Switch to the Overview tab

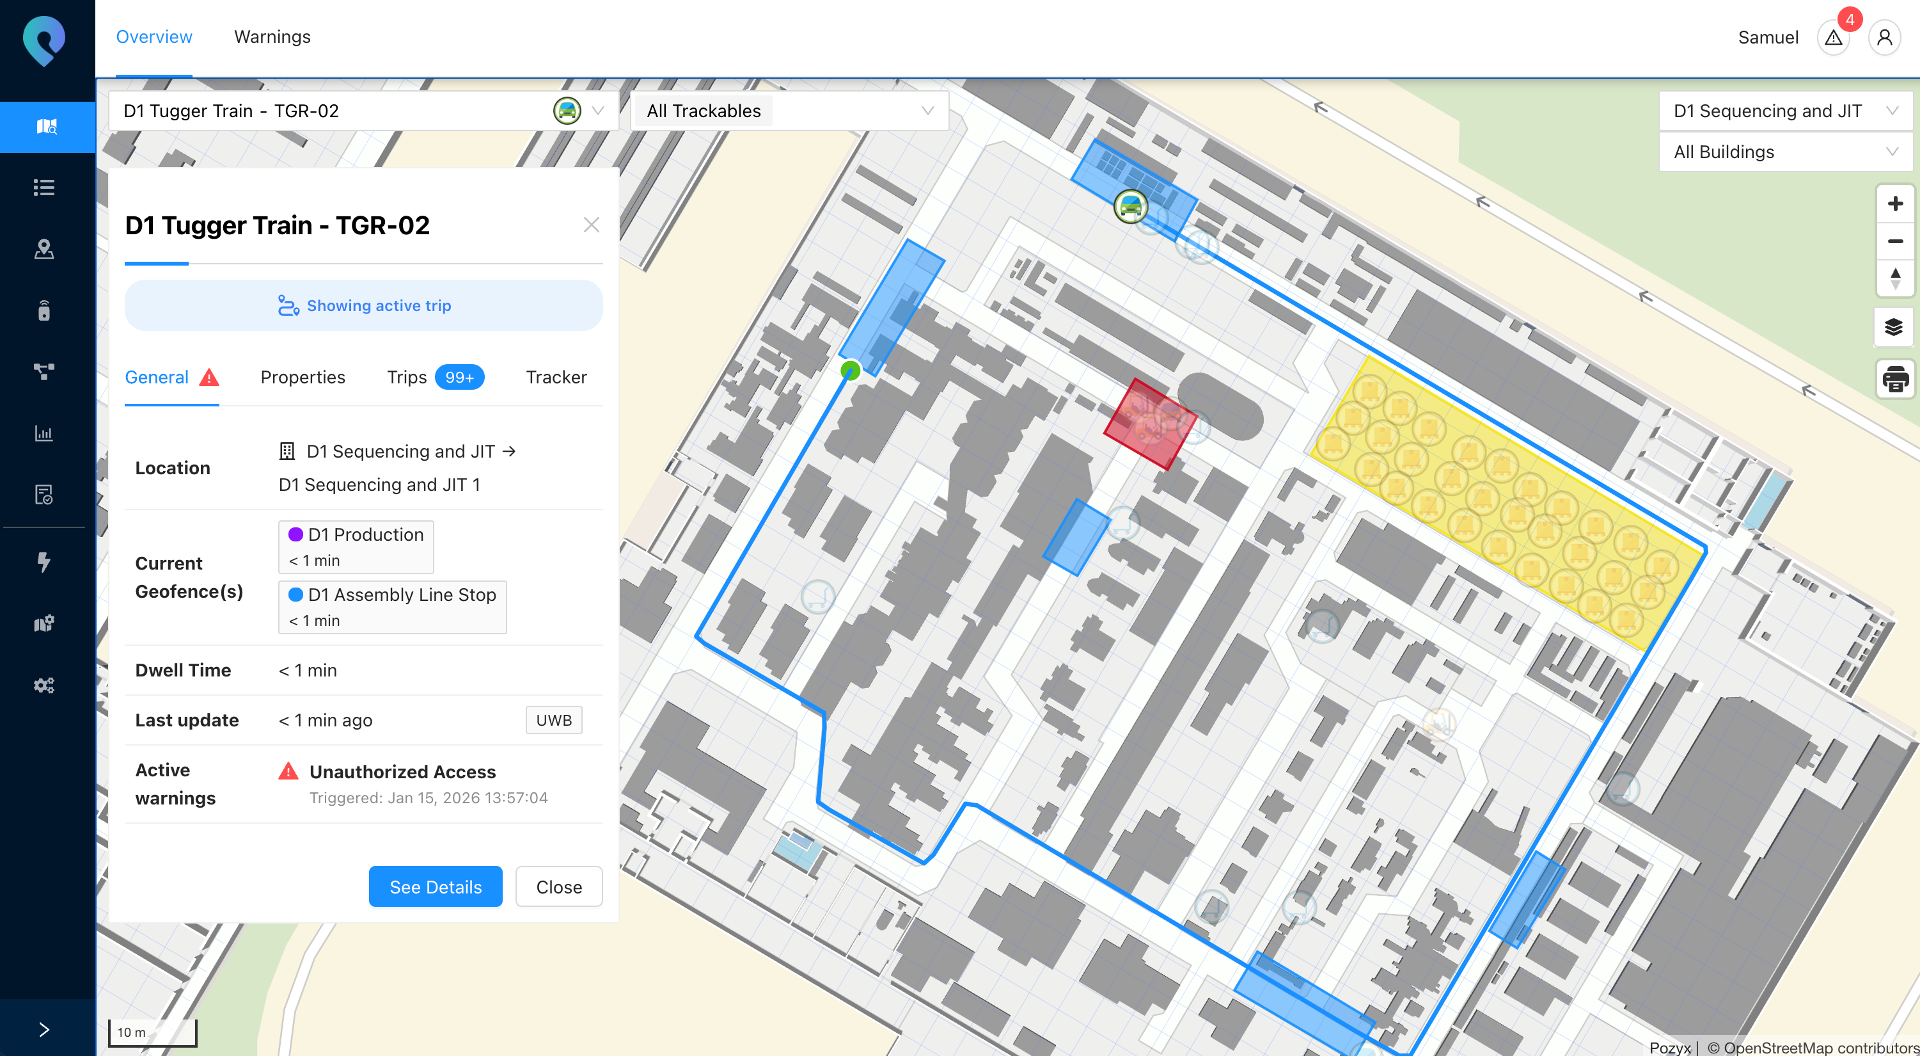pyautogui.click(x=154, y=37)
